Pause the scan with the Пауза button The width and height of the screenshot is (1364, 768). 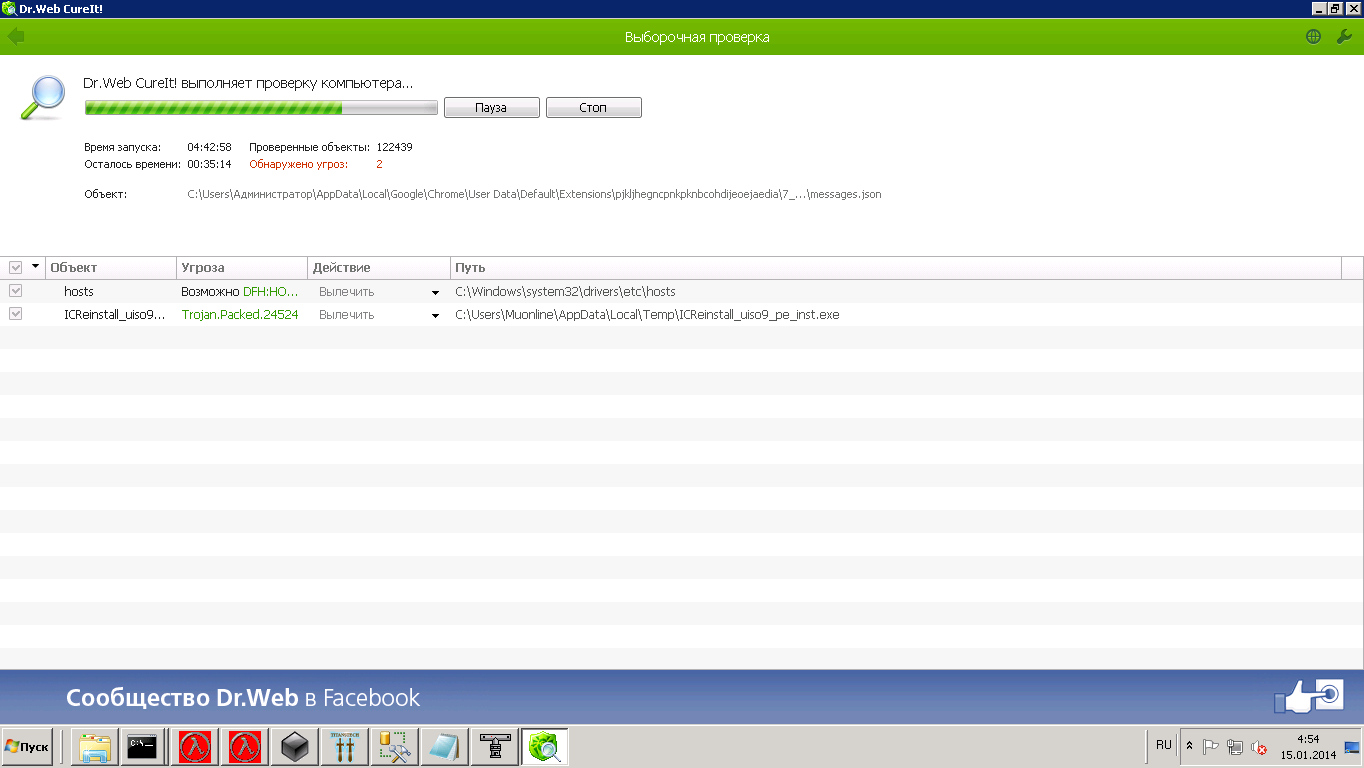pyautogui.click(x=492, y=108)
